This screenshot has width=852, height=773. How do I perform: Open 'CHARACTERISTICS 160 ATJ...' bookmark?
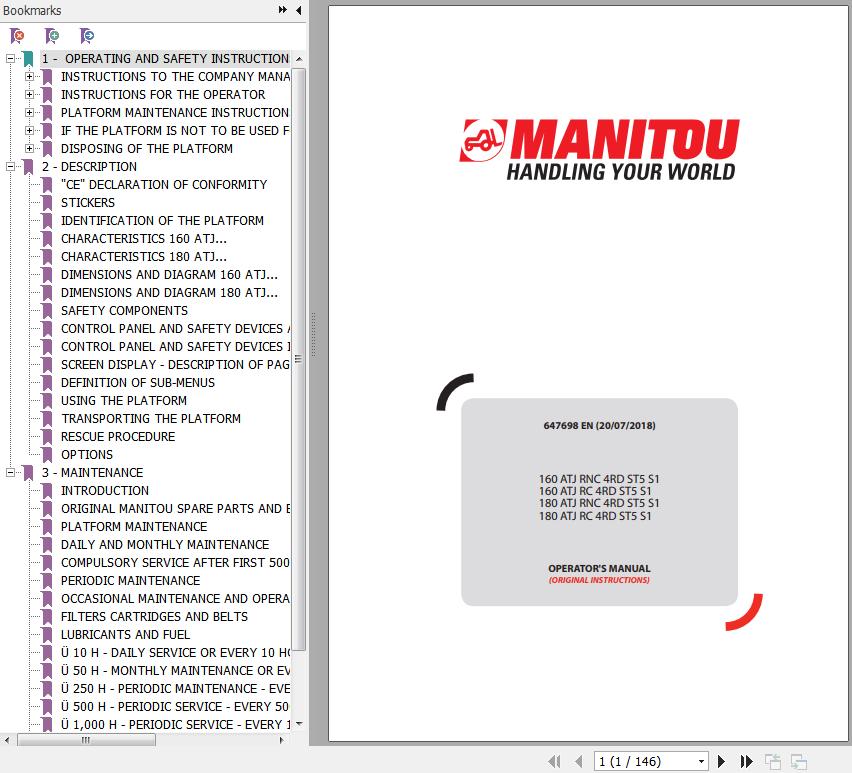pos(143,238)
